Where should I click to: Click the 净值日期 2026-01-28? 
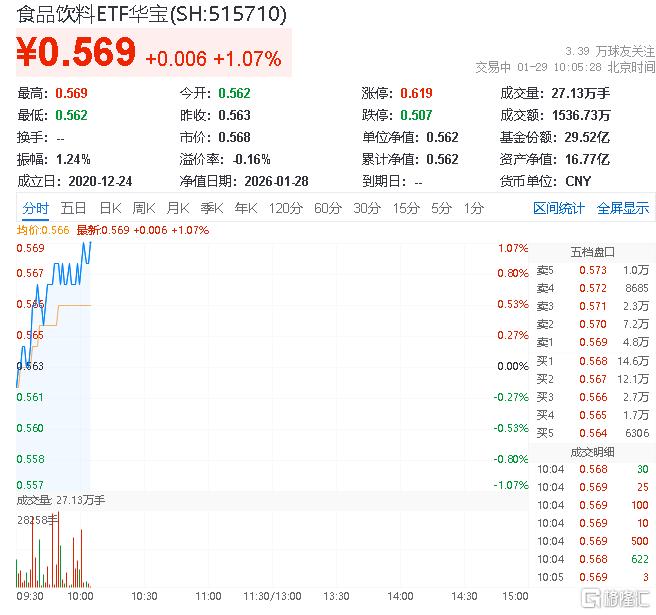276,181
